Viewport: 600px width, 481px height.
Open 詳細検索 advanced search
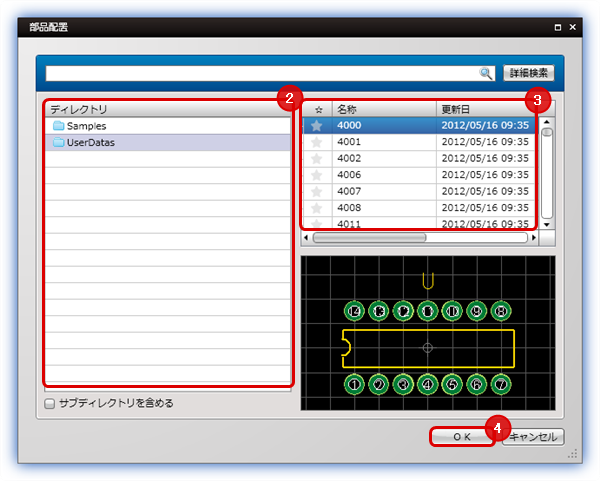pos(528,73)
